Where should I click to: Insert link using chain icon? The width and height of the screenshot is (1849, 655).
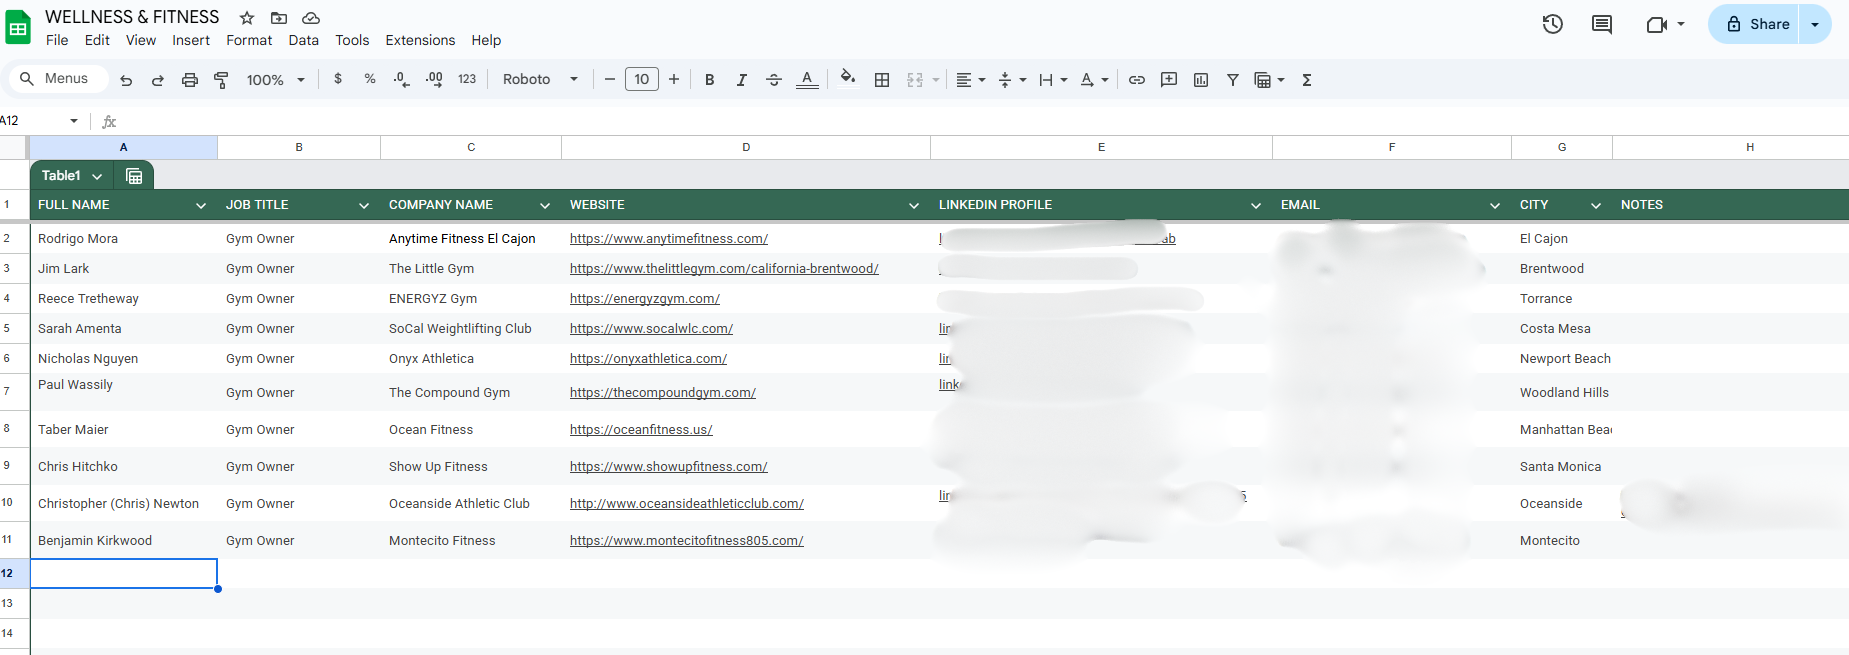tap(1137, 80)
